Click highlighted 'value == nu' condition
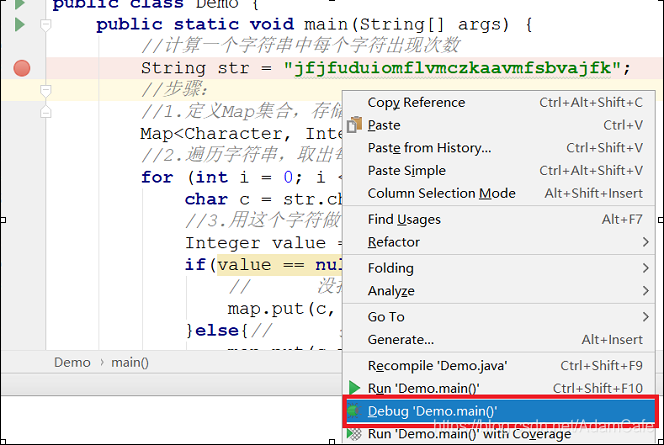 pyautogui.click(x=279, y=265)
